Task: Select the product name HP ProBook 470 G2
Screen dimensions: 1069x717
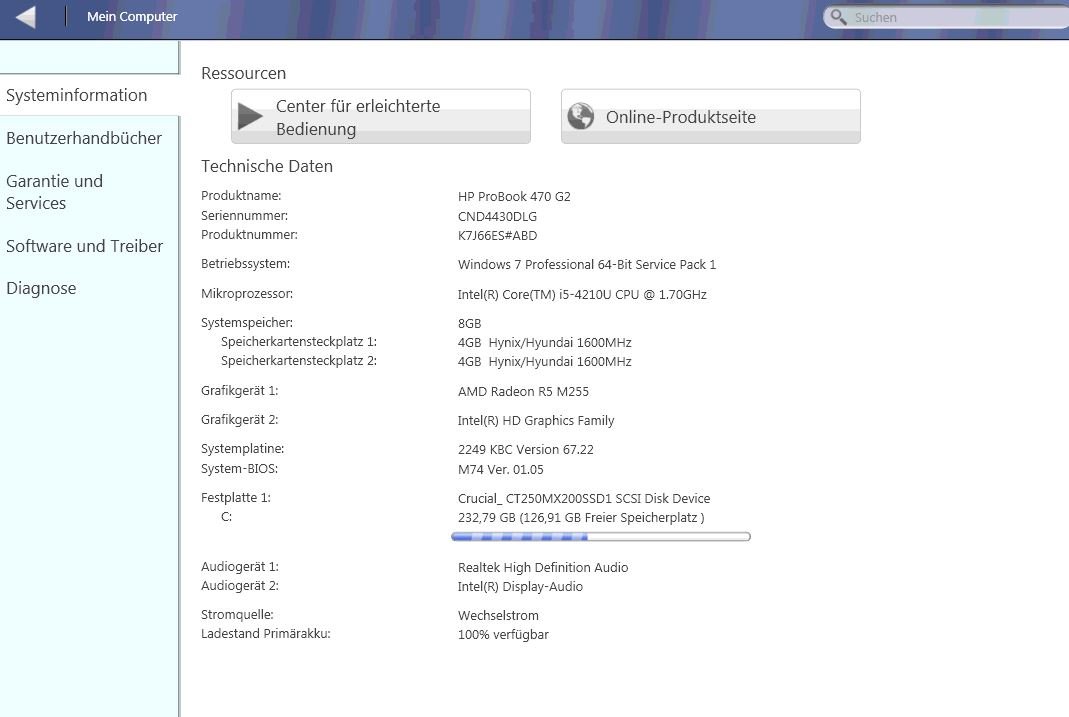Action: (514, 197)
